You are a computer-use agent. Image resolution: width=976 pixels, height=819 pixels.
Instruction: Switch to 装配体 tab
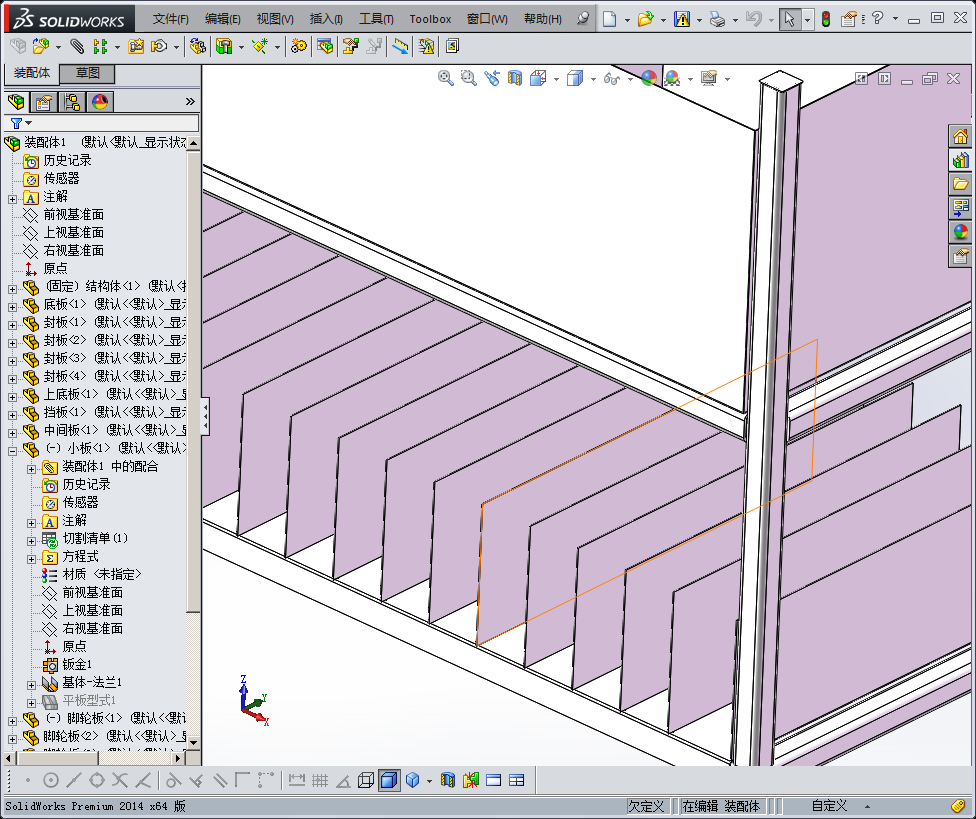pyautogui.click(x=32, y=73)
